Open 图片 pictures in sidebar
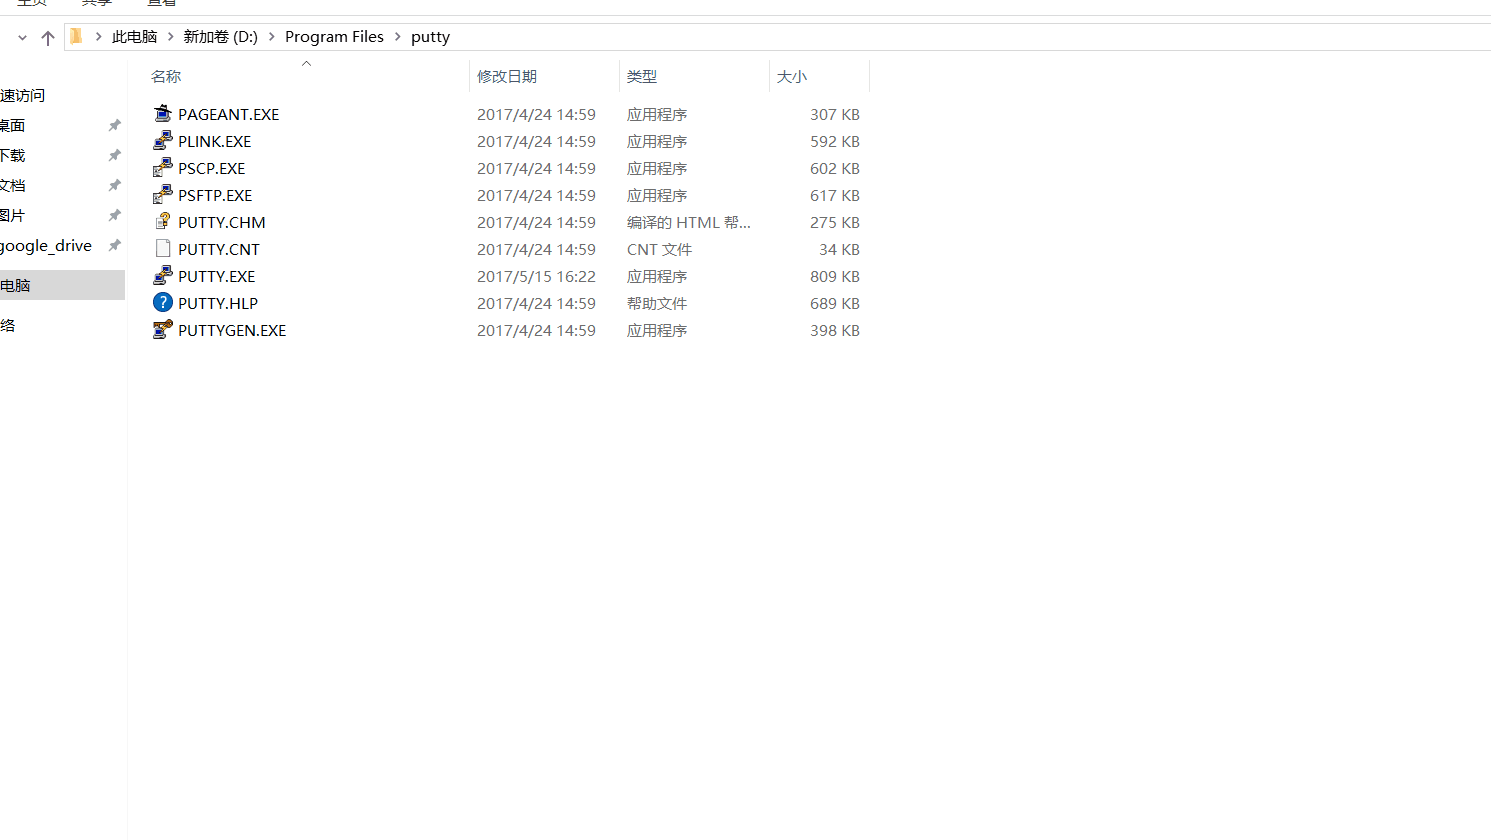 (13, 215)
